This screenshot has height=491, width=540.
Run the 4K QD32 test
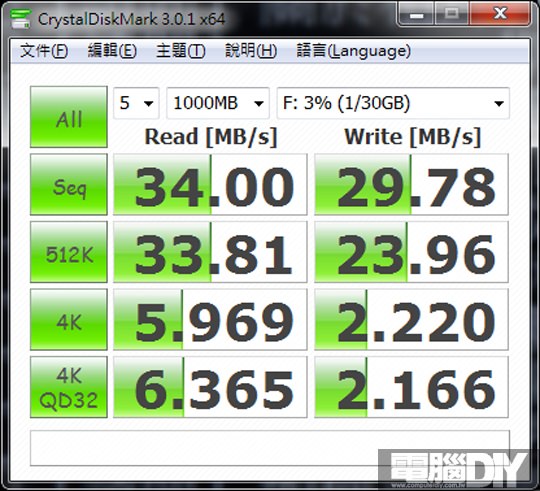click(69, 387)
